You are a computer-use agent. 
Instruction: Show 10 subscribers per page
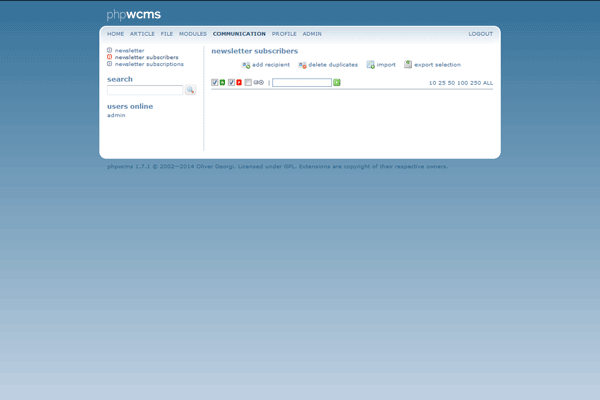tap(432, 83)
